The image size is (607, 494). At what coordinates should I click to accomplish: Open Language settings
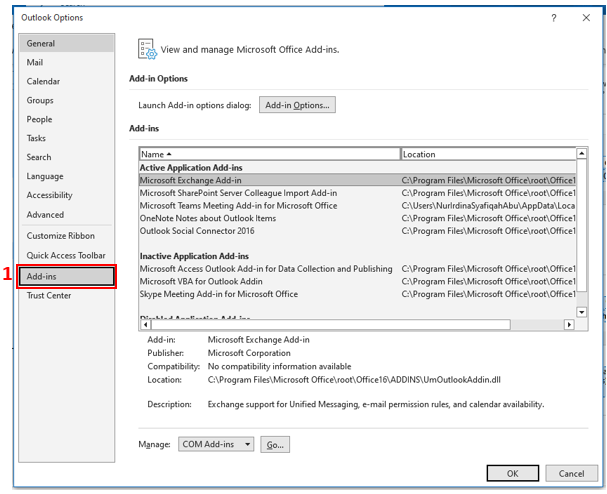pos(67,176)
